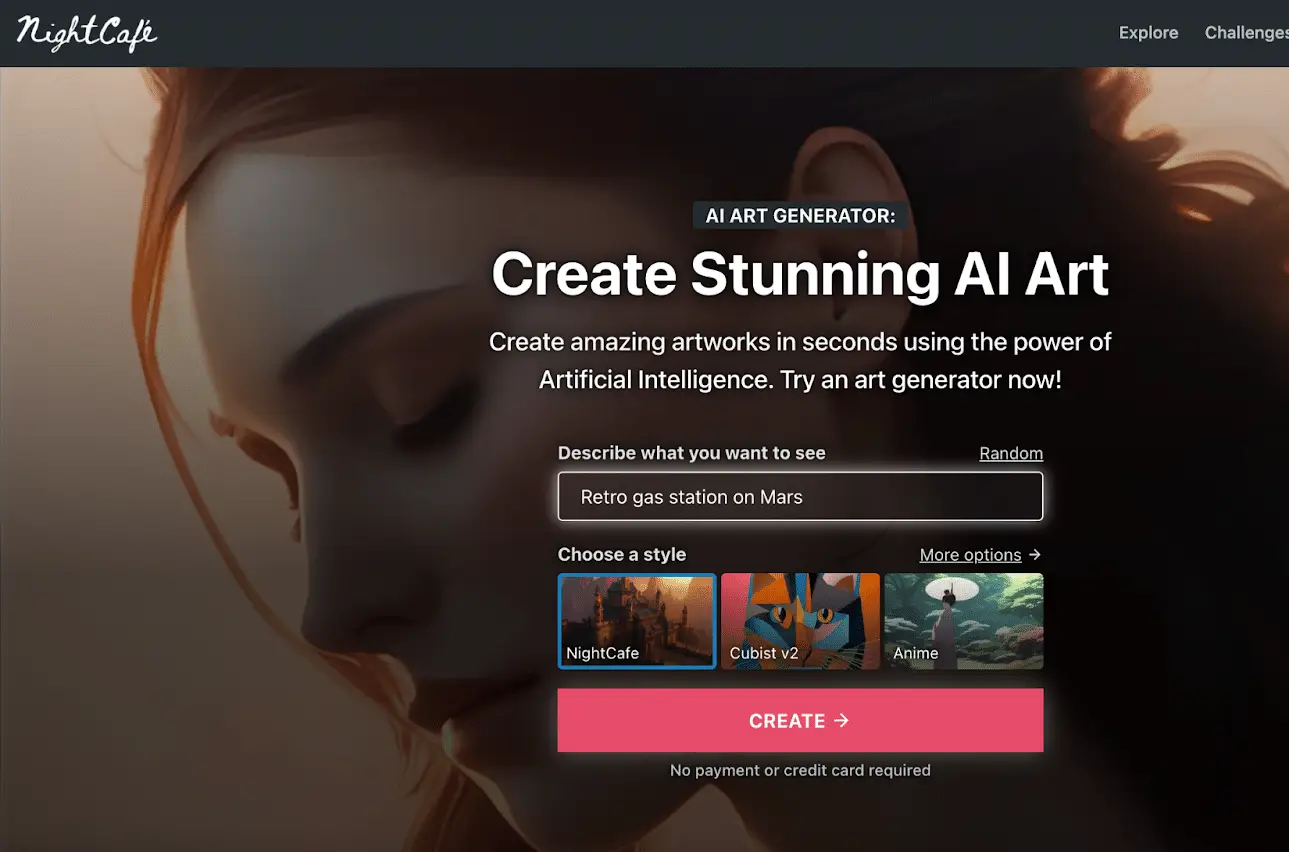Click the AI ART GENERATOR badge
Screen dimensions: 1289x852
pyautogui.click(x=800, y=215)
